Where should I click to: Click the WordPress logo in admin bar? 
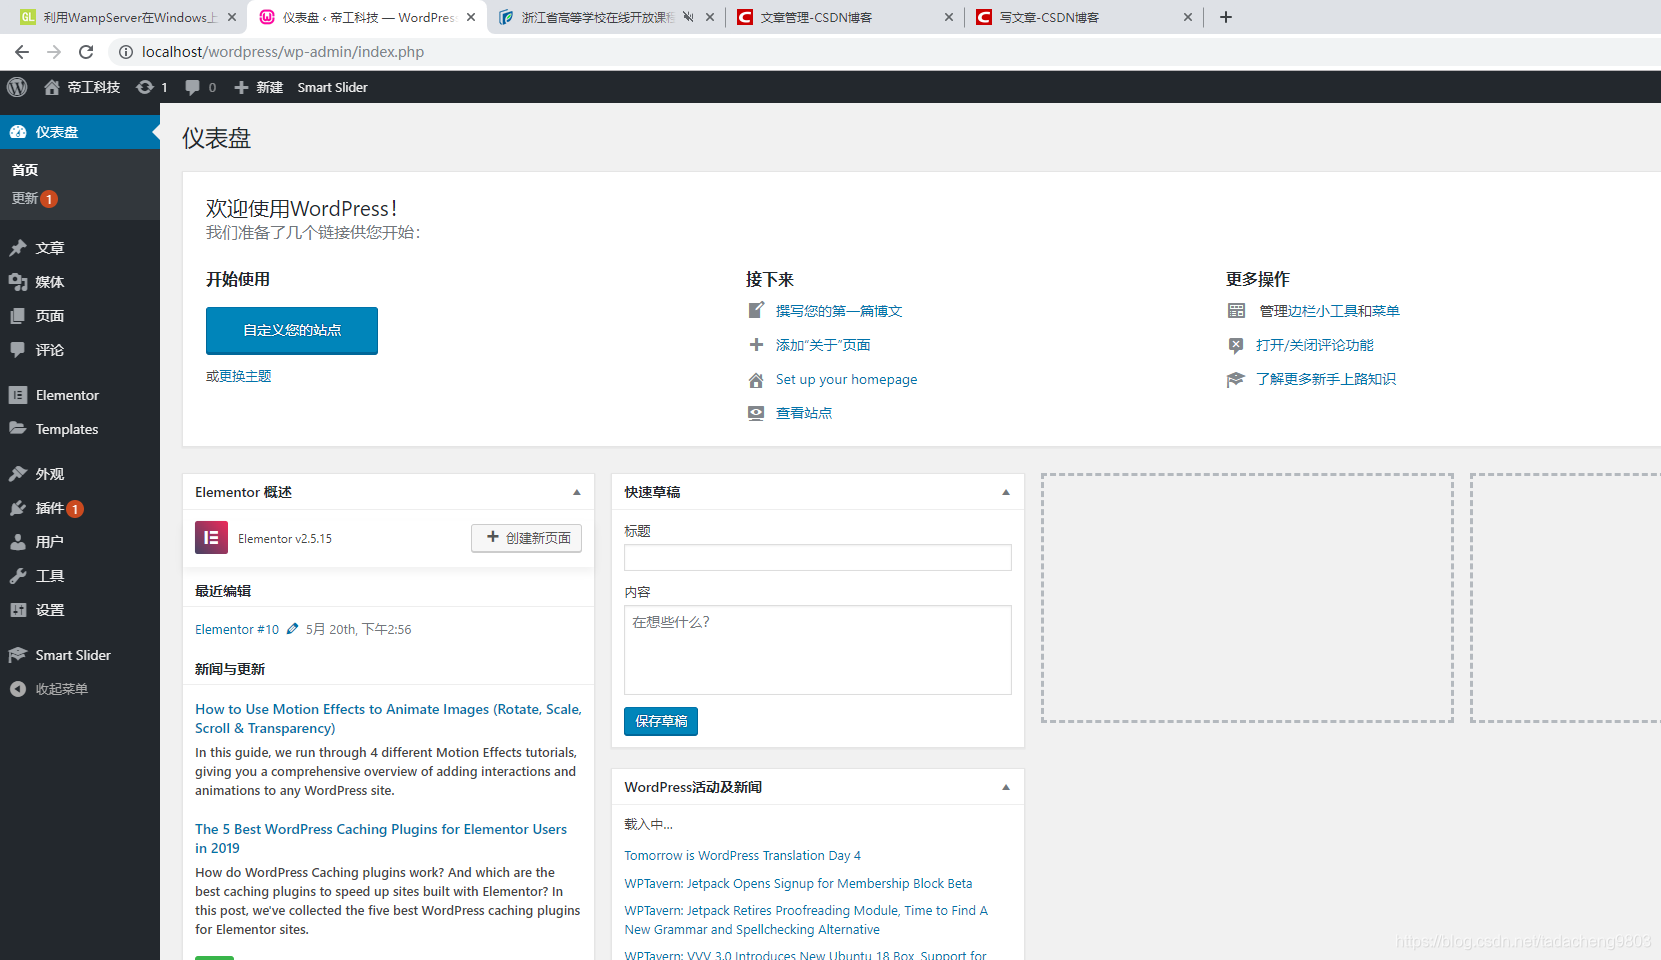(x=17, y=87)
